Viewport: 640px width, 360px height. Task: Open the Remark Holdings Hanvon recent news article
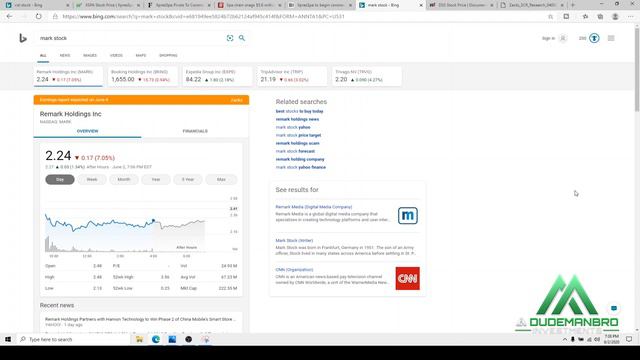click(140, 319)
